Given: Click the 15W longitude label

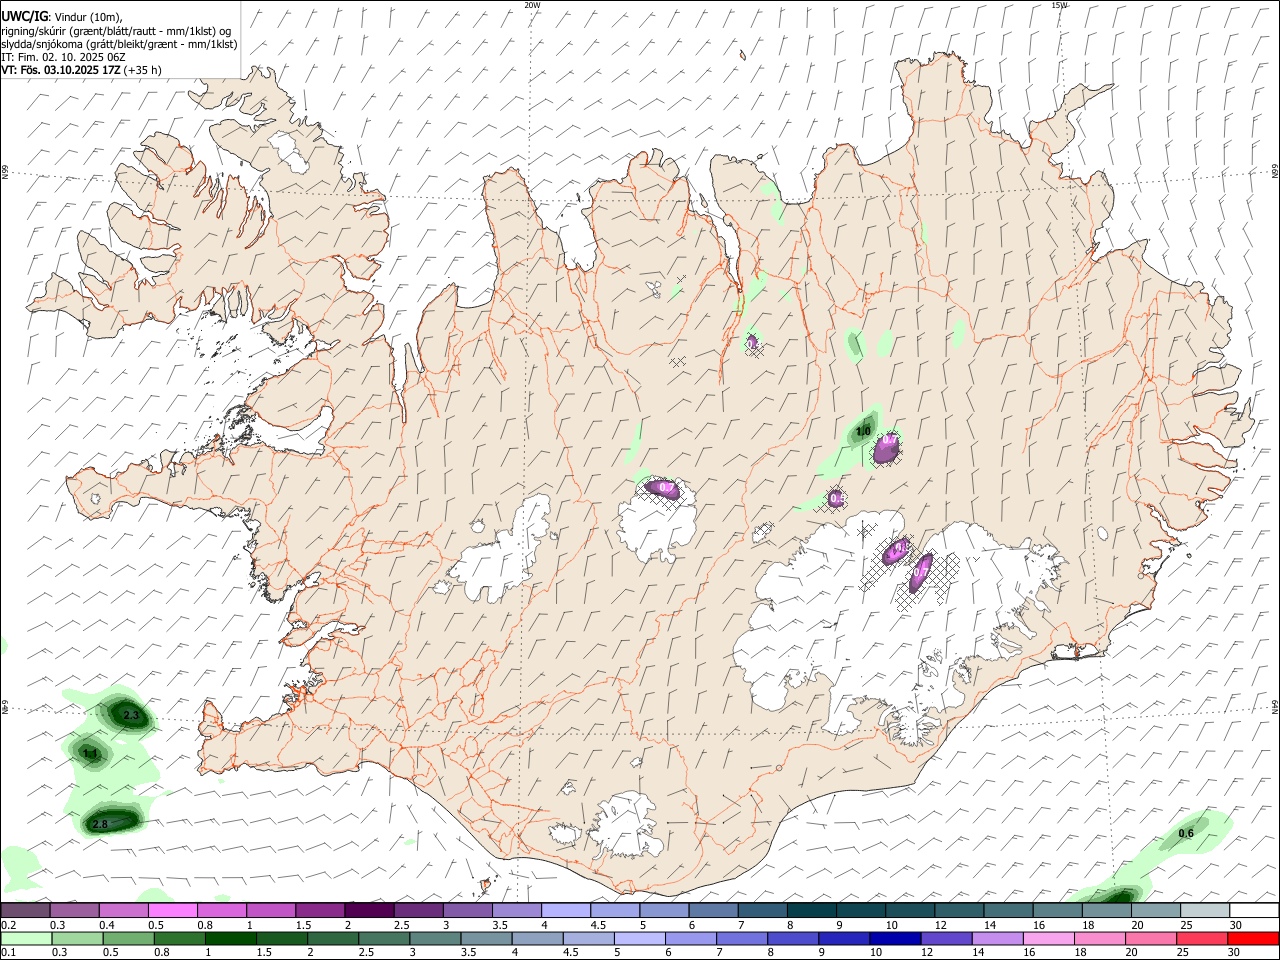Looking at the screenshot, I should coord(1059,5).
